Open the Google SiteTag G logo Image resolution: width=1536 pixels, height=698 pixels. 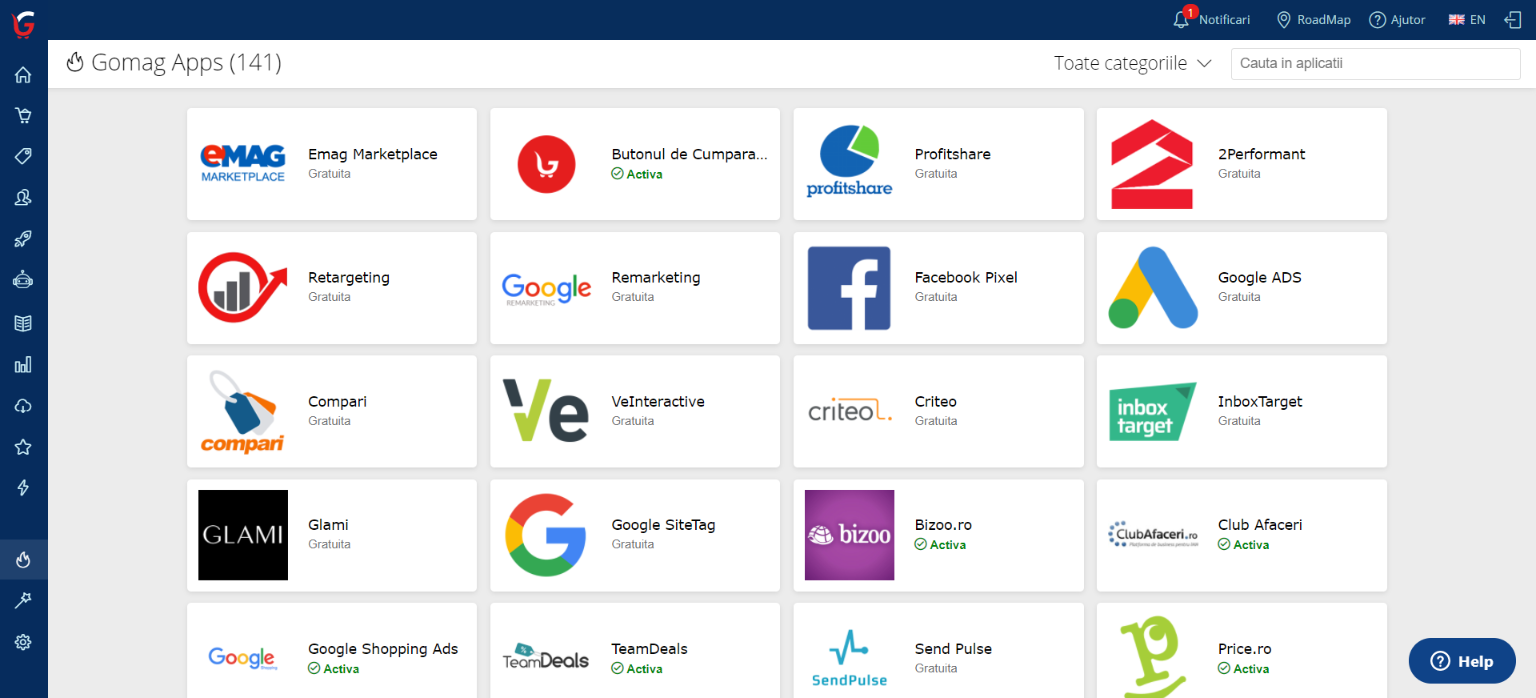[546, 535]
